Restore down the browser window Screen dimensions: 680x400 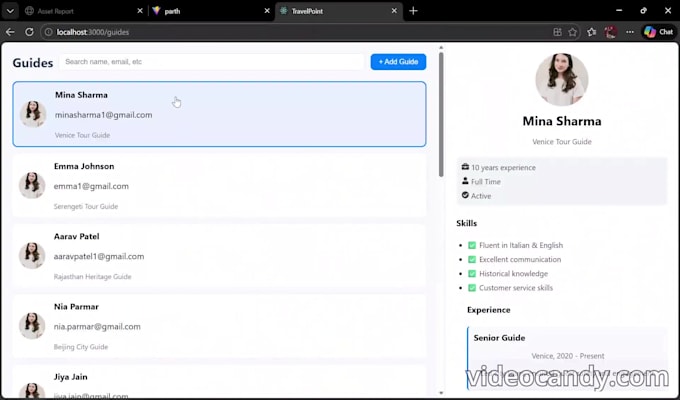pos(644,11)
